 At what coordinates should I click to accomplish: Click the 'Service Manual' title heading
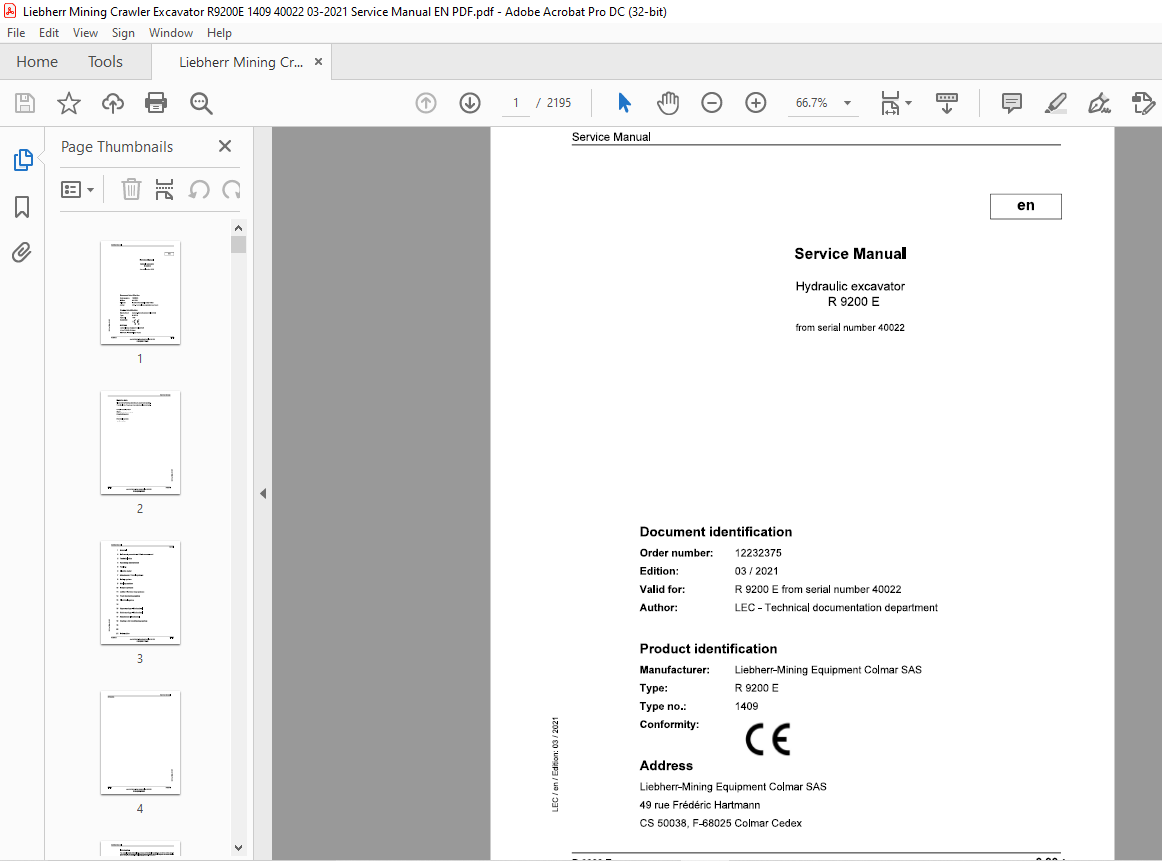[x=850, y=253]
